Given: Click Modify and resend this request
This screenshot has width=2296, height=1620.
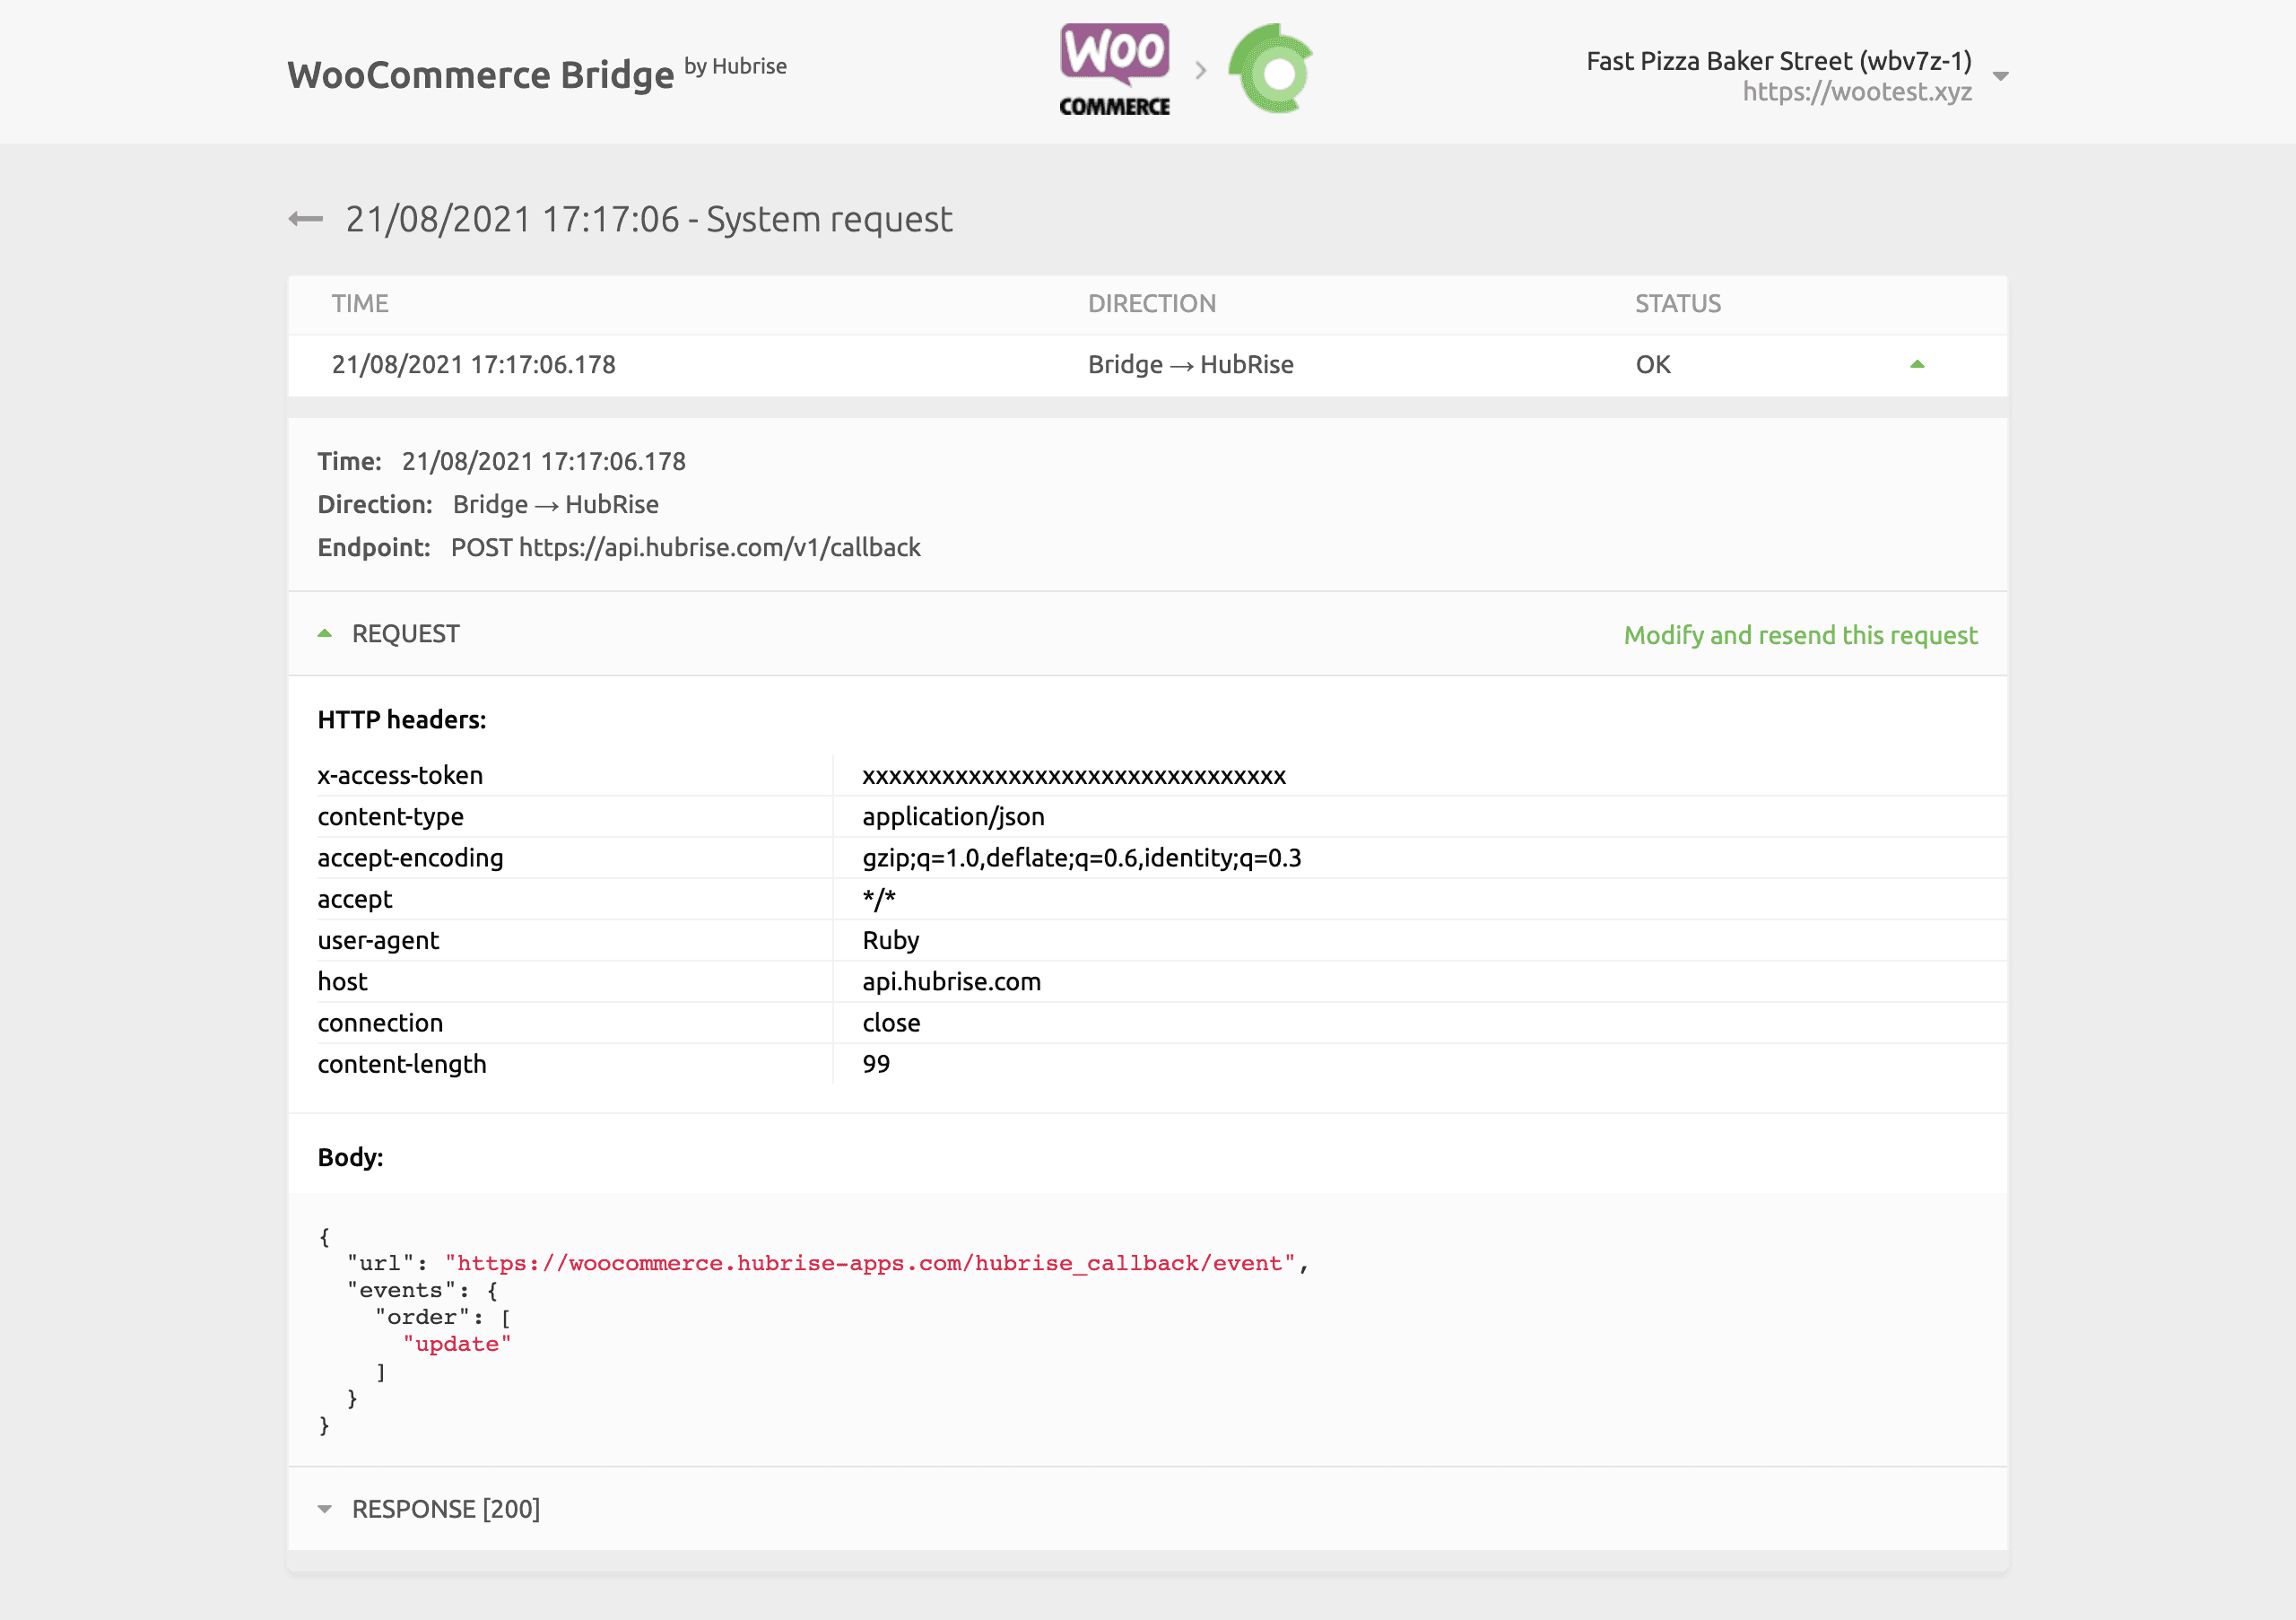Looking at the screenshot, I should pos(1800,634).
